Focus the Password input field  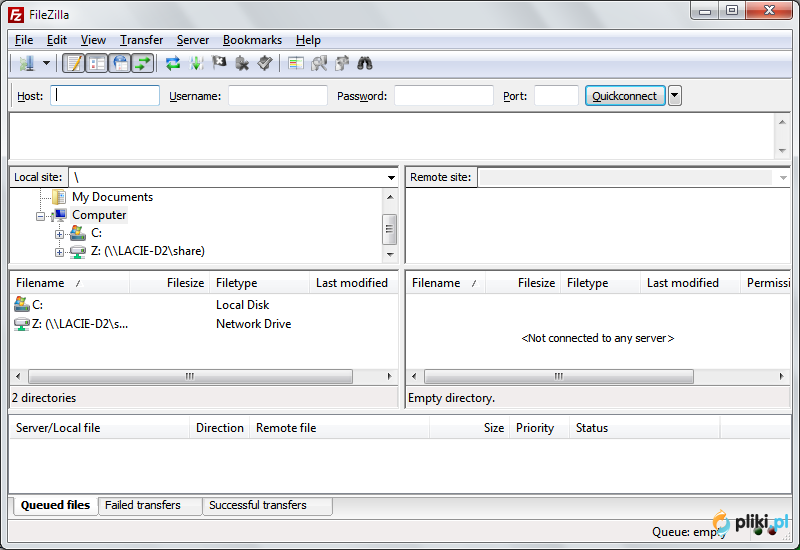[444, 95]
